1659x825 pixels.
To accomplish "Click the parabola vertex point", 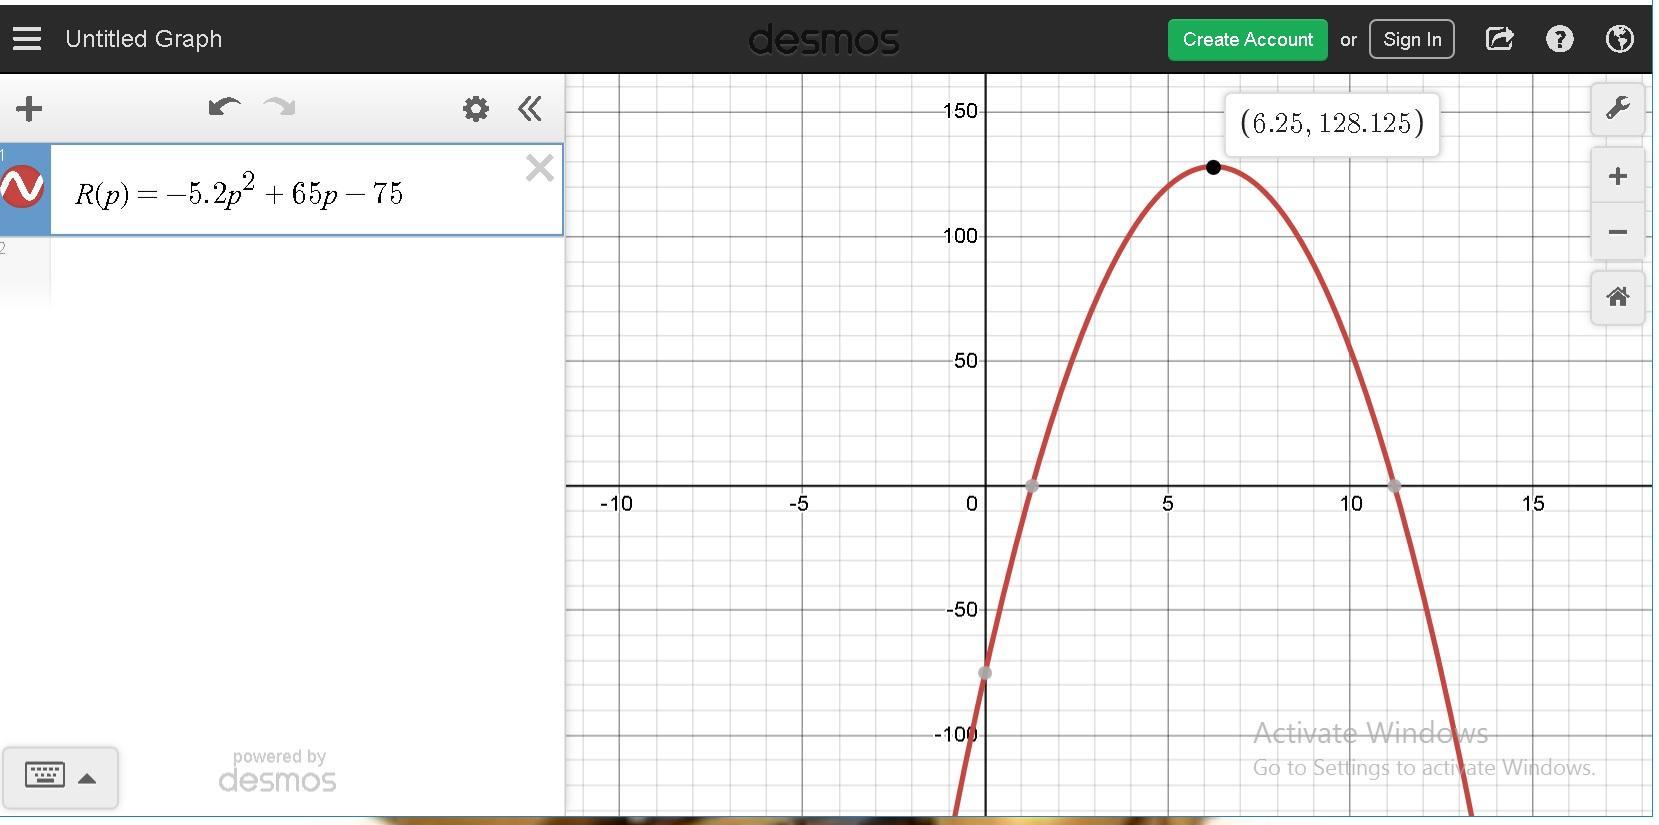I will tap(1213, 167).
